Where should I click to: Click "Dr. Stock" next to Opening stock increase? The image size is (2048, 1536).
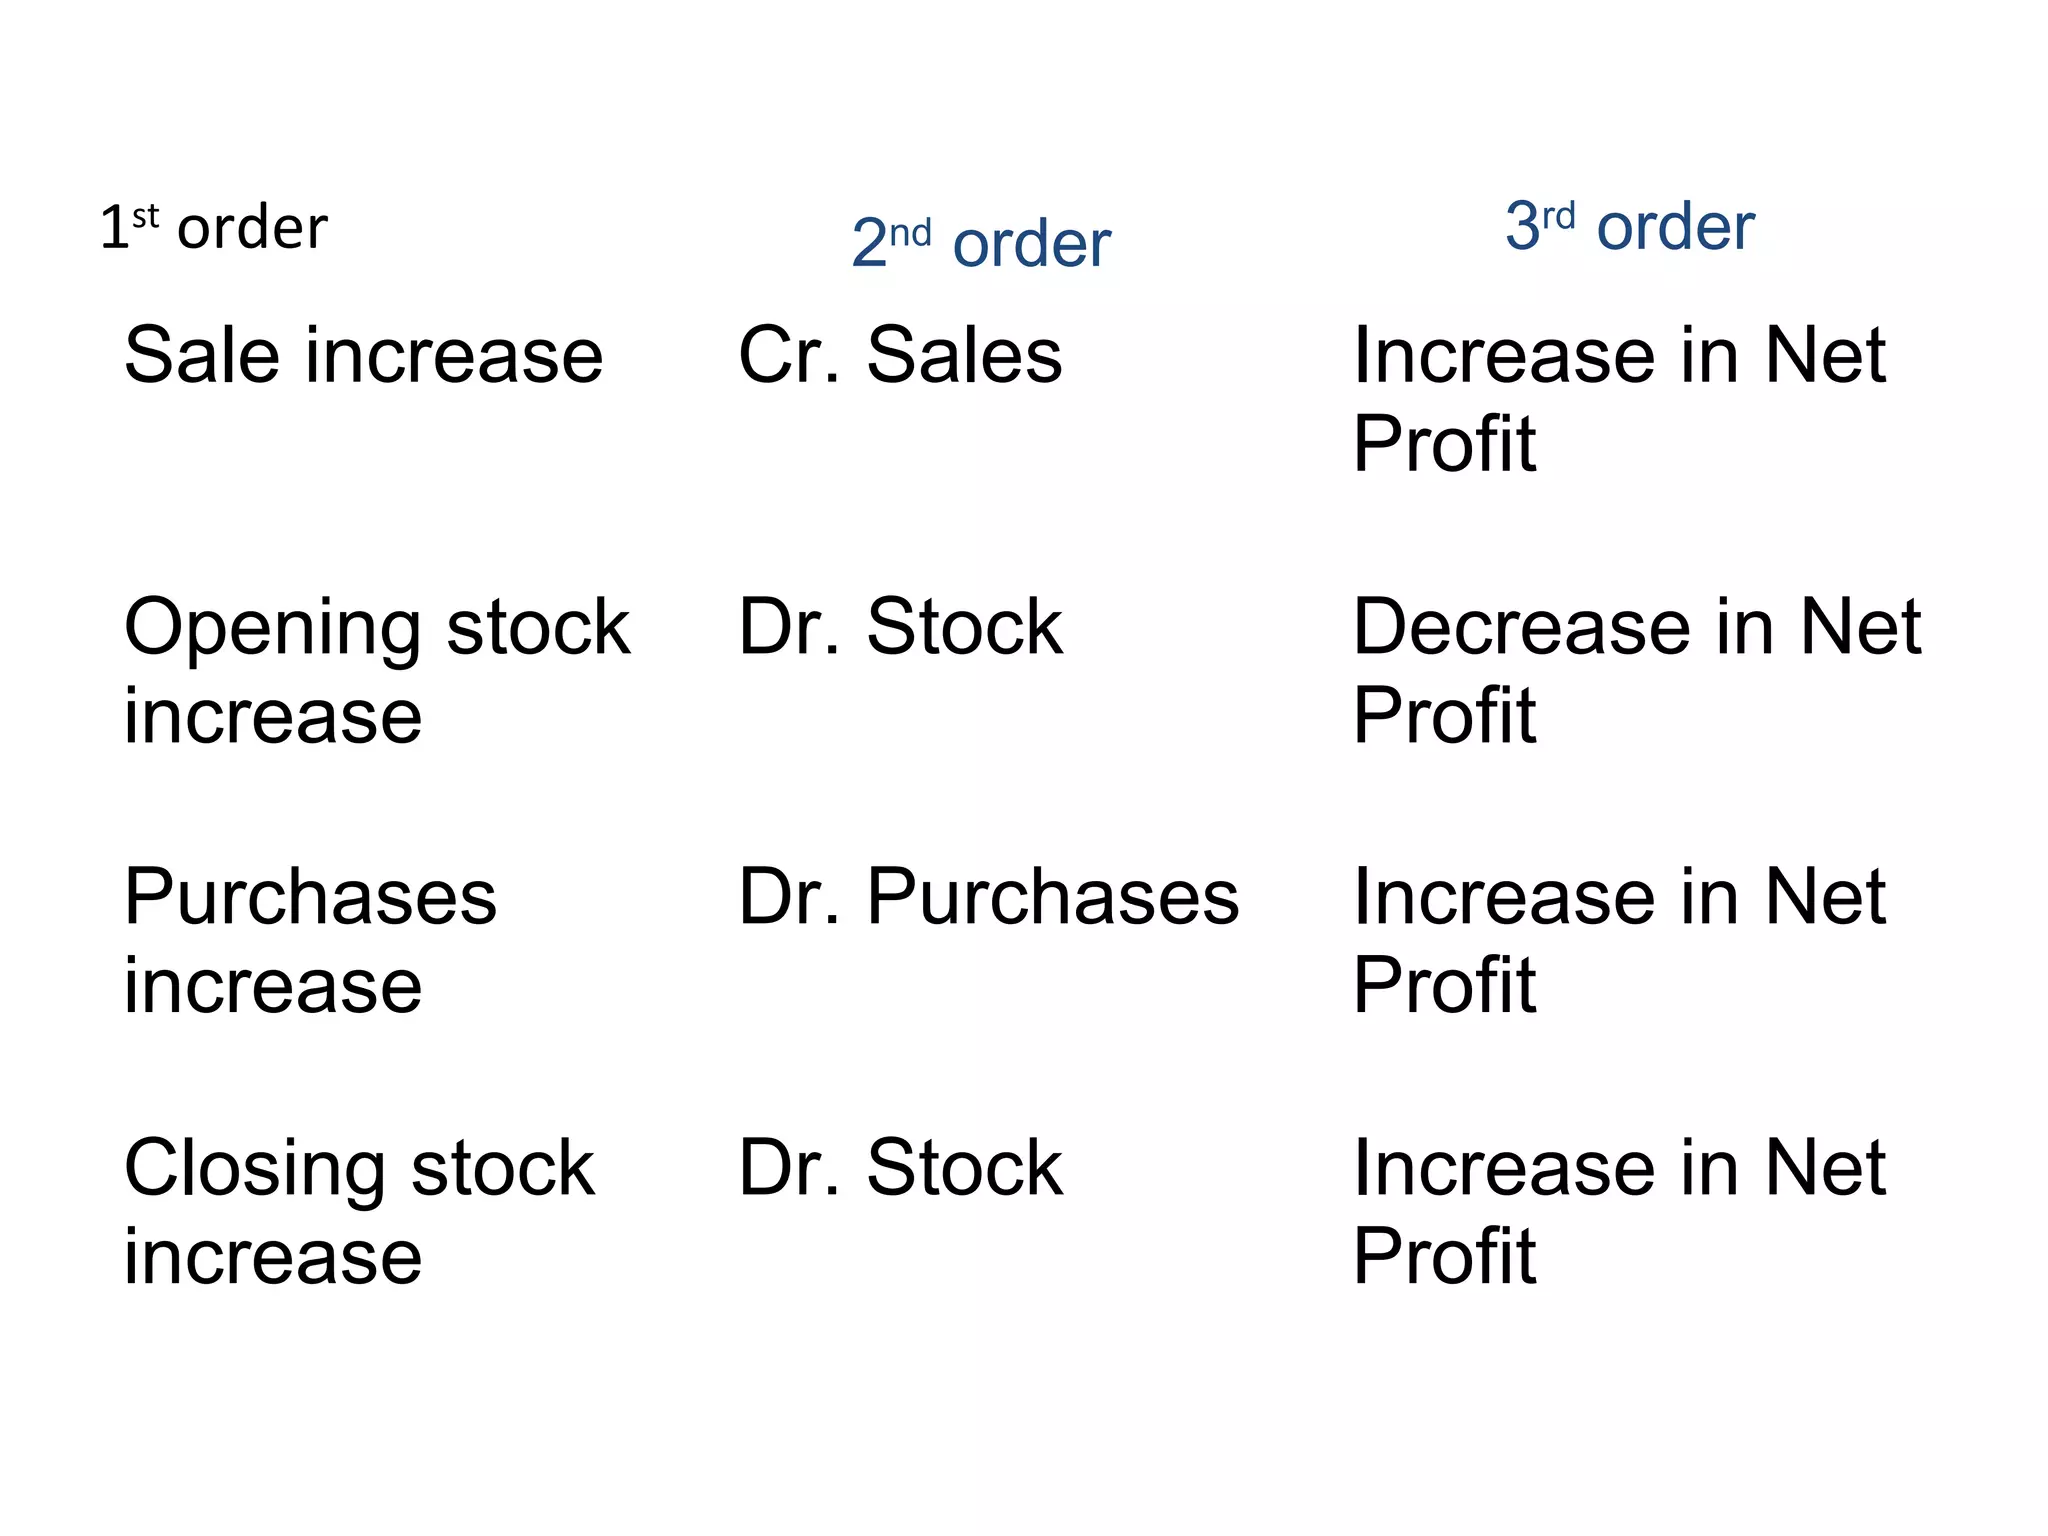pos(900,627)
